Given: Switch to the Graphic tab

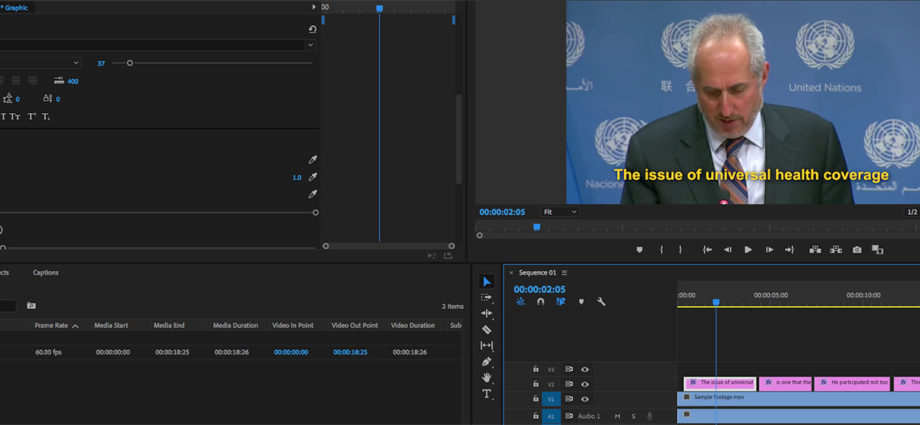Looking at the screenshot, I should tap(16, 8).
